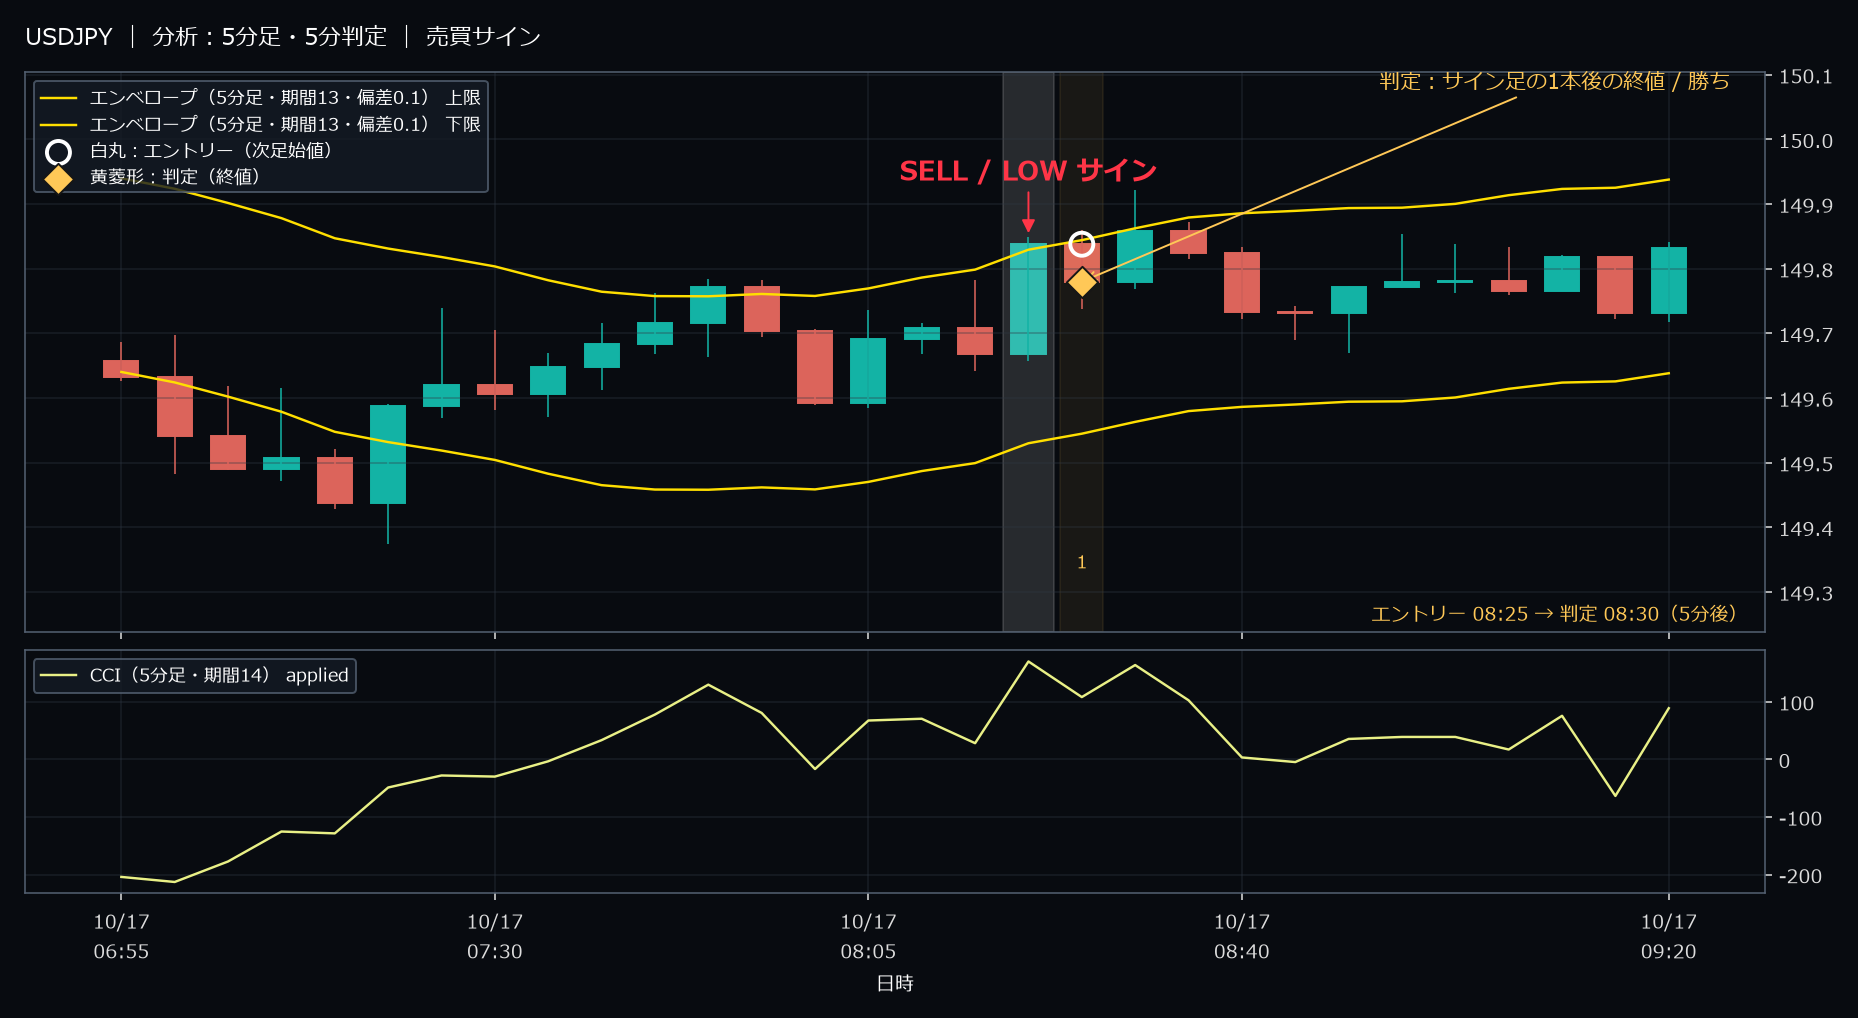Click the upper envelope legend entry 上限
The image size is (1858, 1018).
tap(260, 98)
